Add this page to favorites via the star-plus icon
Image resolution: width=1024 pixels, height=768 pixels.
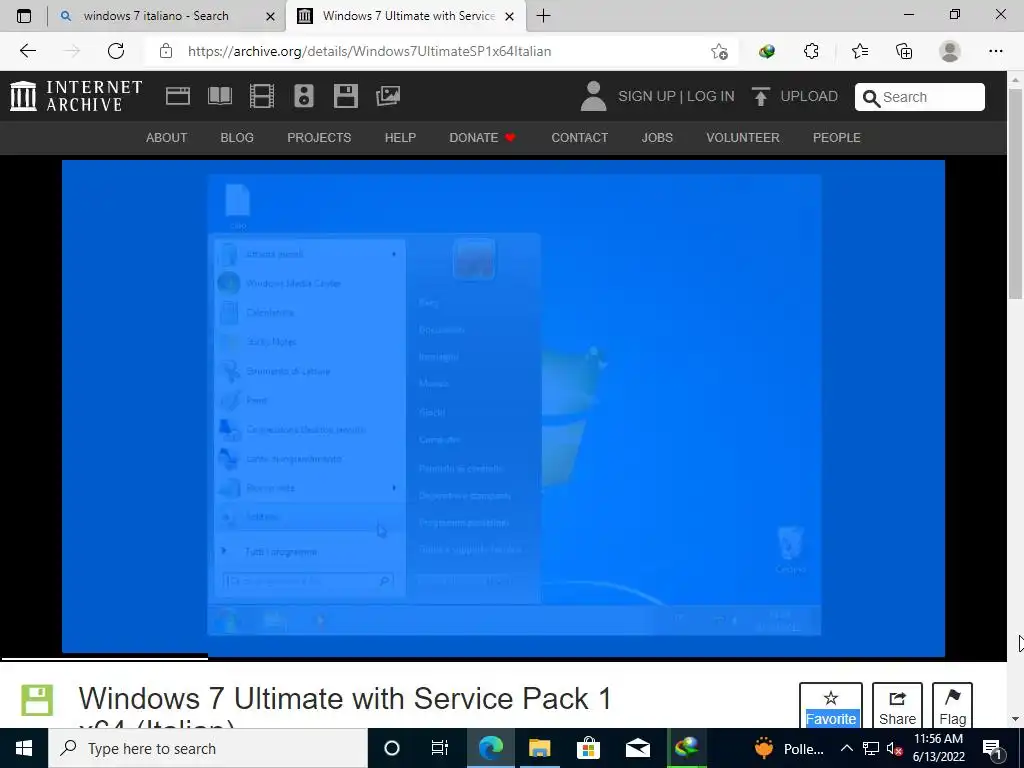[x=719, y=51]
